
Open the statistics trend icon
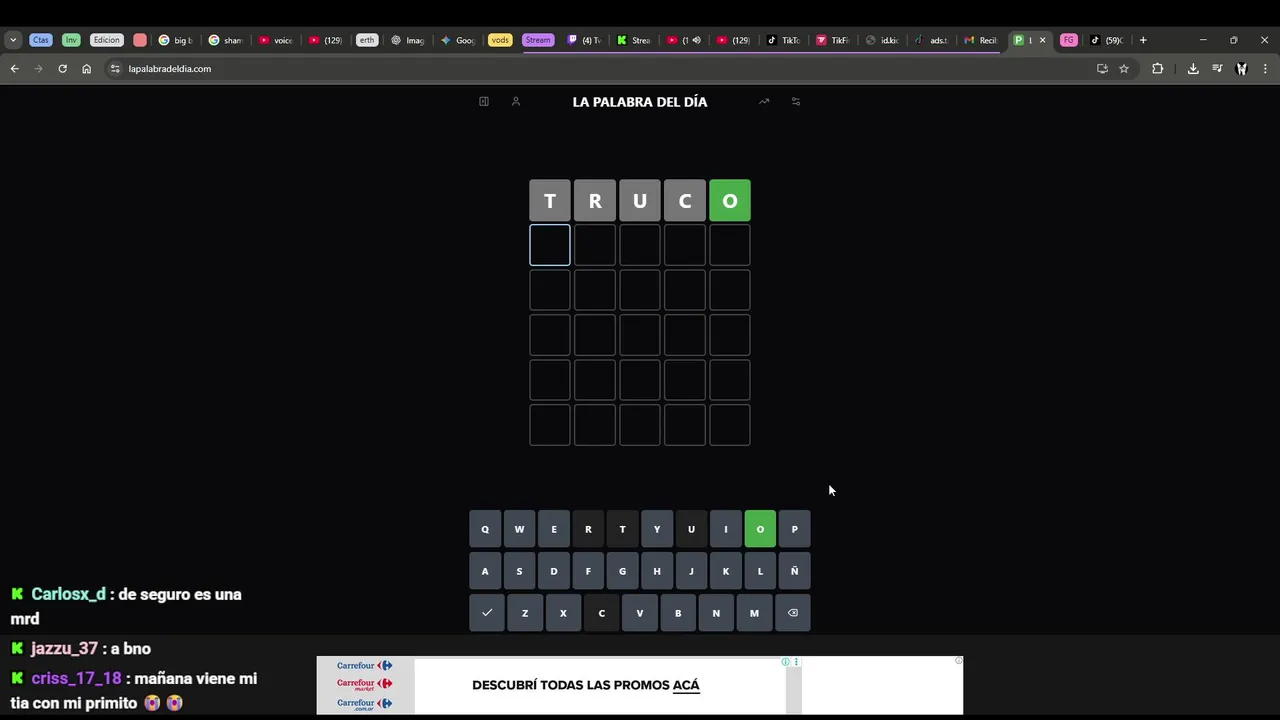pos(764,101)
